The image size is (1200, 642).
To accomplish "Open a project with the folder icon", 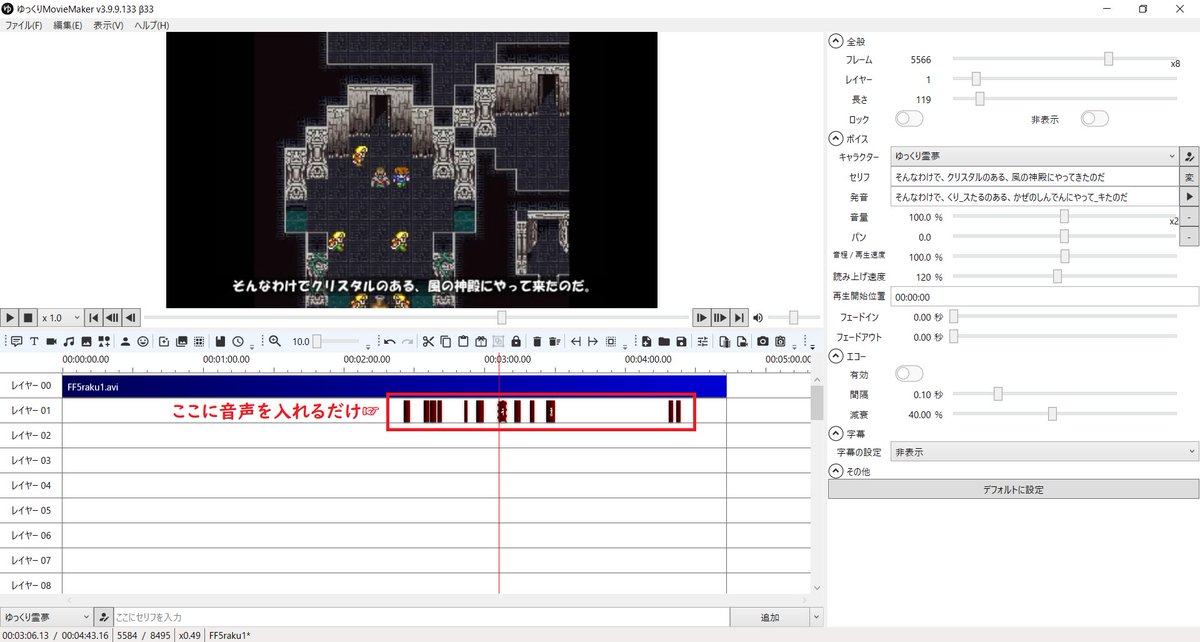I will pos(664,341).
